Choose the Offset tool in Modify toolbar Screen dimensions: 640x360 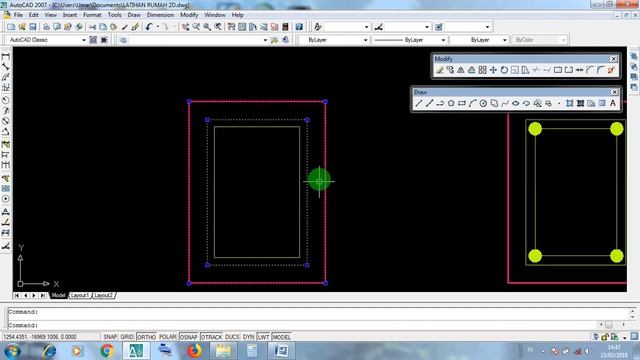(471, 70)
